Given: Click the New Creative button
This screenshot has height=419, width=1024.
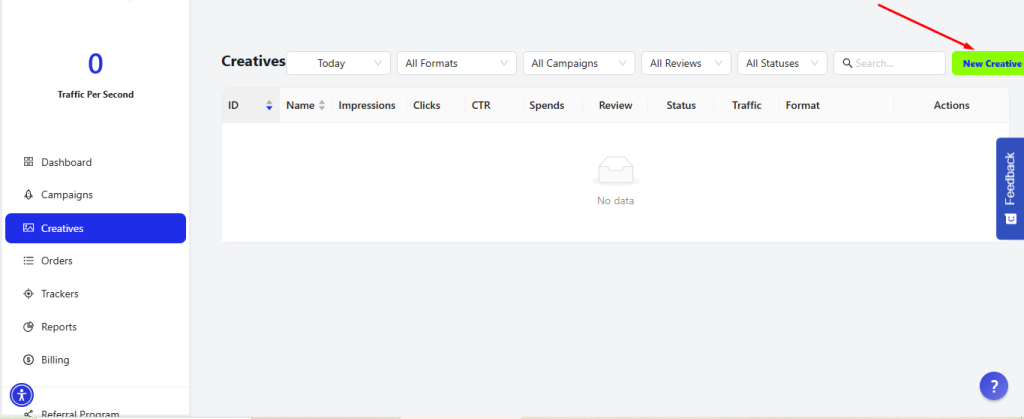Looking at the screenshot, I should click(x=990, y=63).
